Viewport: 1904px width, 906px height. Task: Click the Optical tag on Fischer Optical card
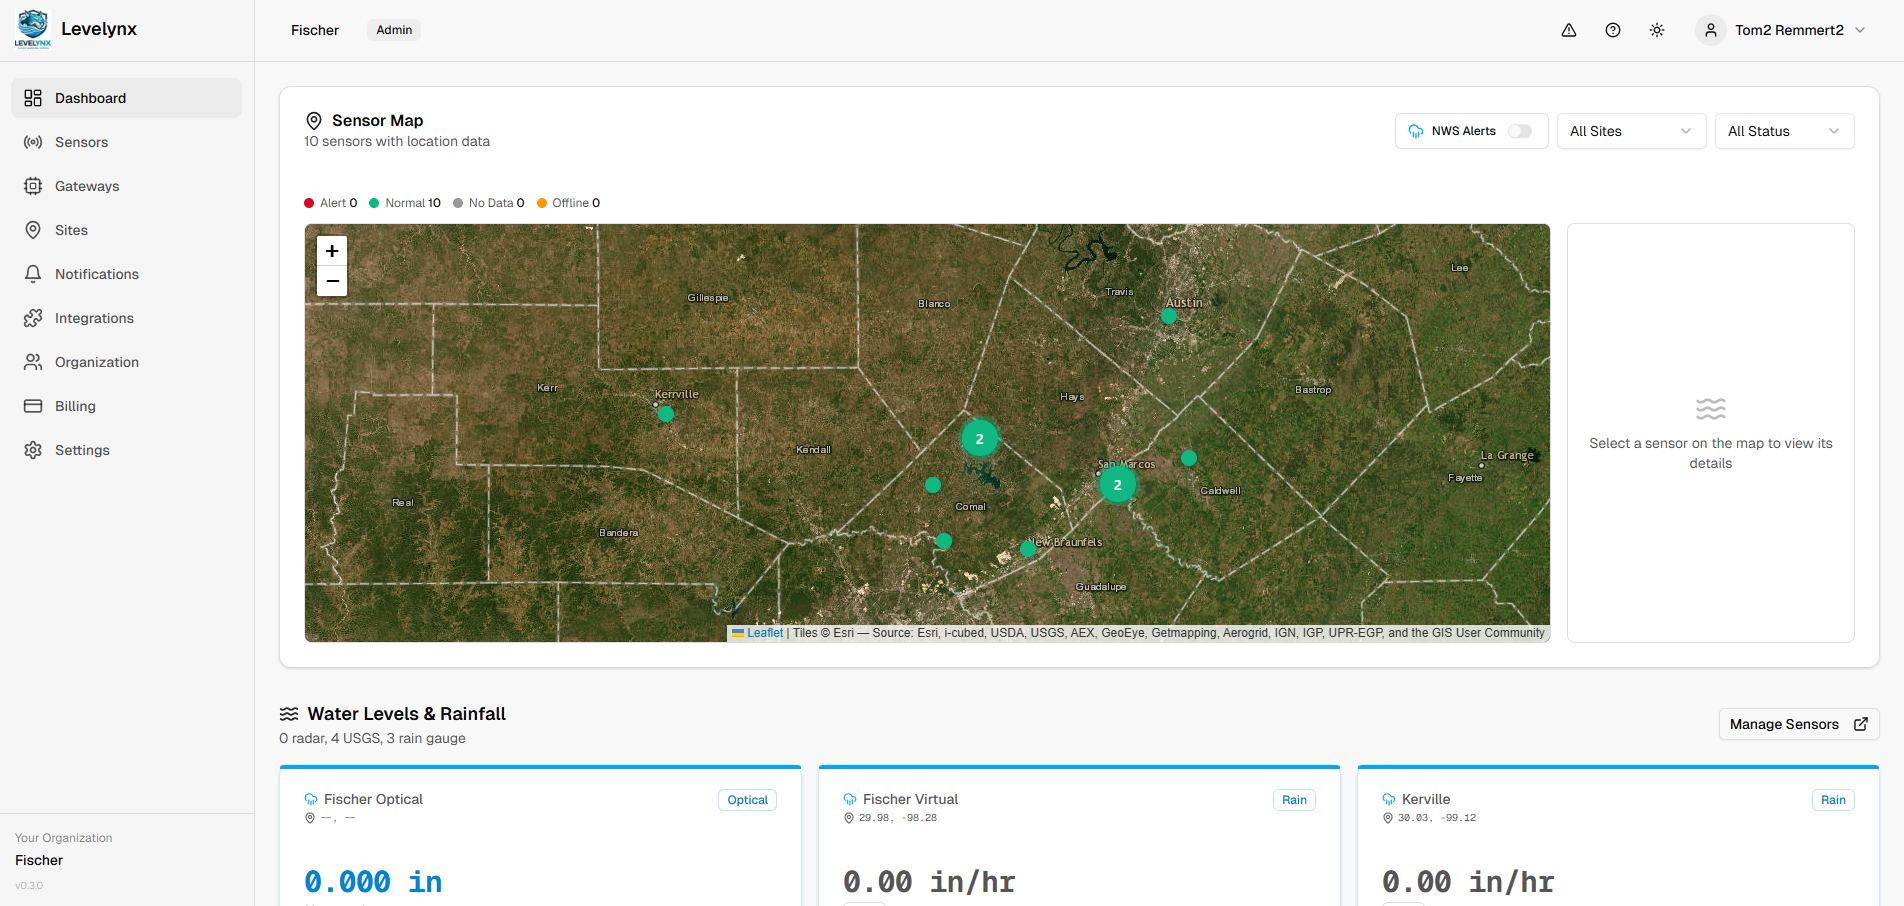click(747, 800)
